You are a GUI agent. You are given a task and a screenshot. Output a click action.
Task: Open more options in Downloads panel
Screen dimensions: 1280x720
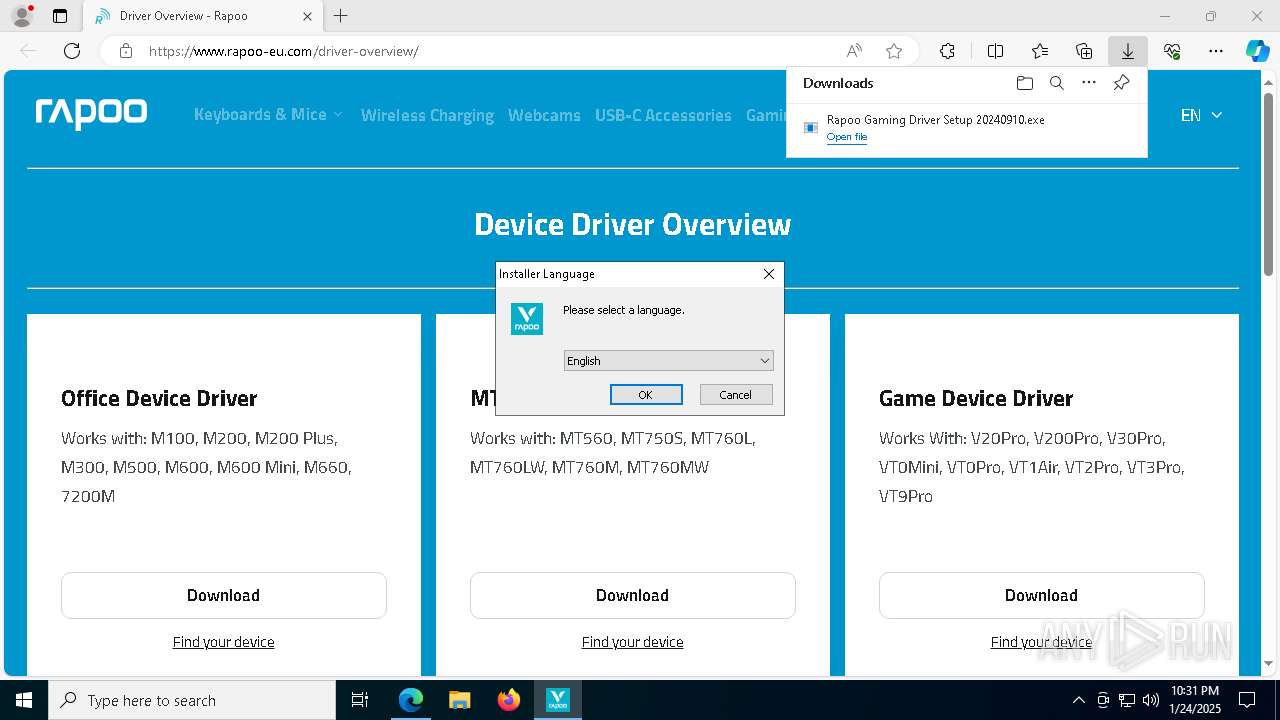1089,83
